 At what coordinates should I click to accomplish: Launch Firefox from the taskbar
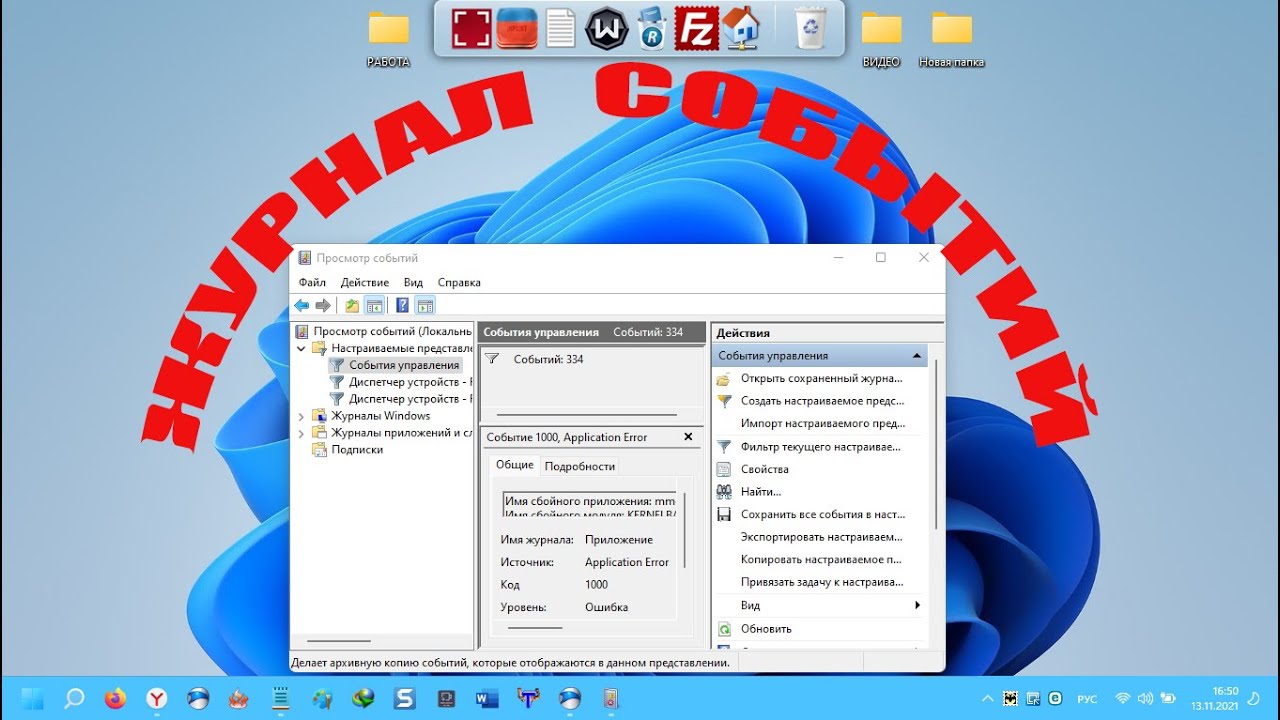(x=116, y=698)
